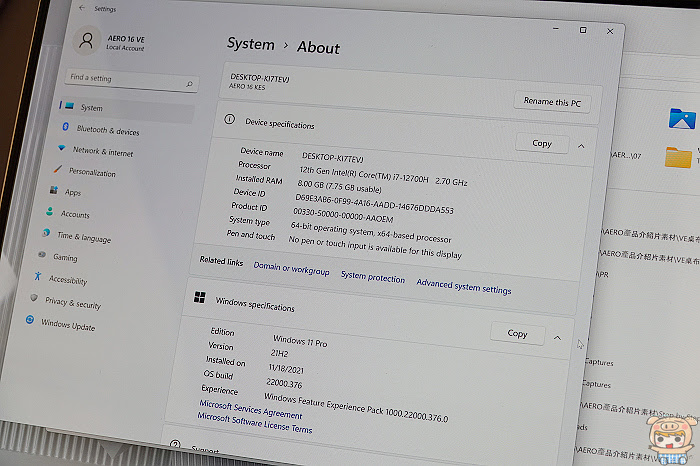The width and height of the screenshot is (700, 466).
Task: Select the System monitor icon in sidebar
Action: pos(69,106)
